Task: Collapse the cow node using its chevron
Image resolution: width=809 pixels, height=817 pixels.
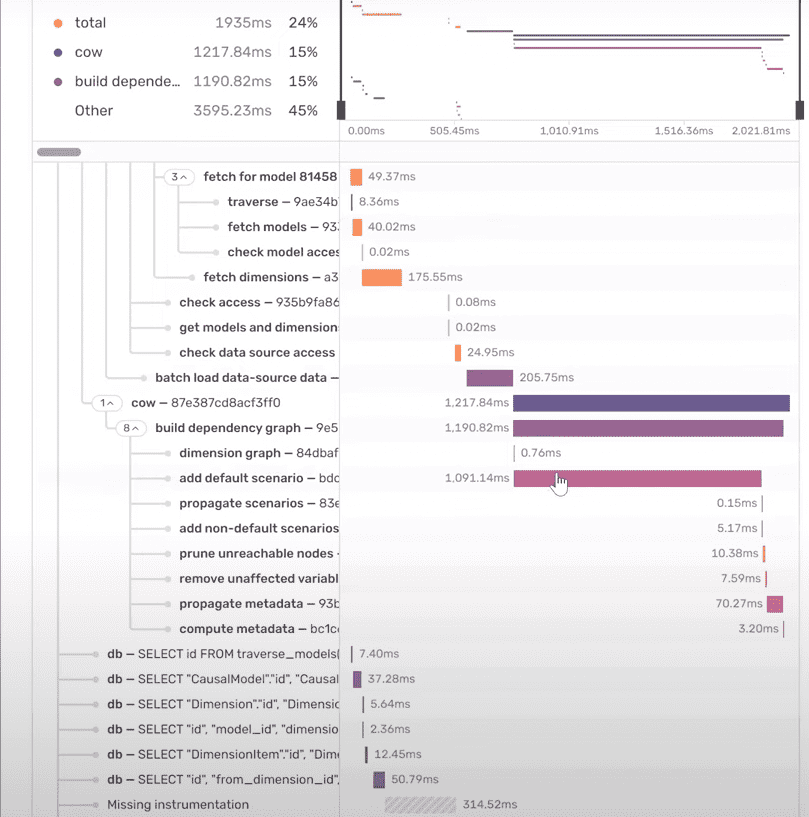Action: [x=108, y=403]
